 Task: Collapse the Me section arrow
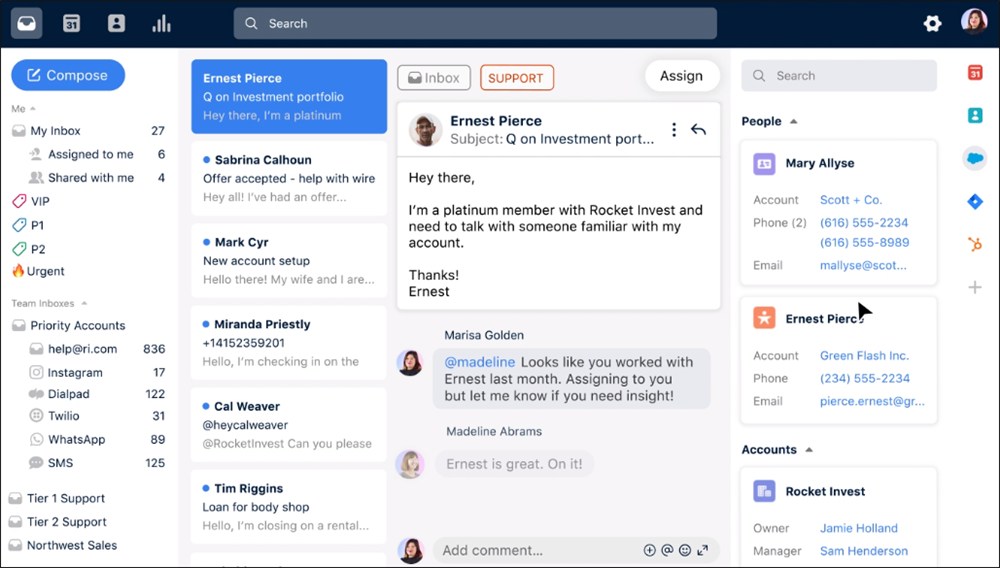coord(33,109)
